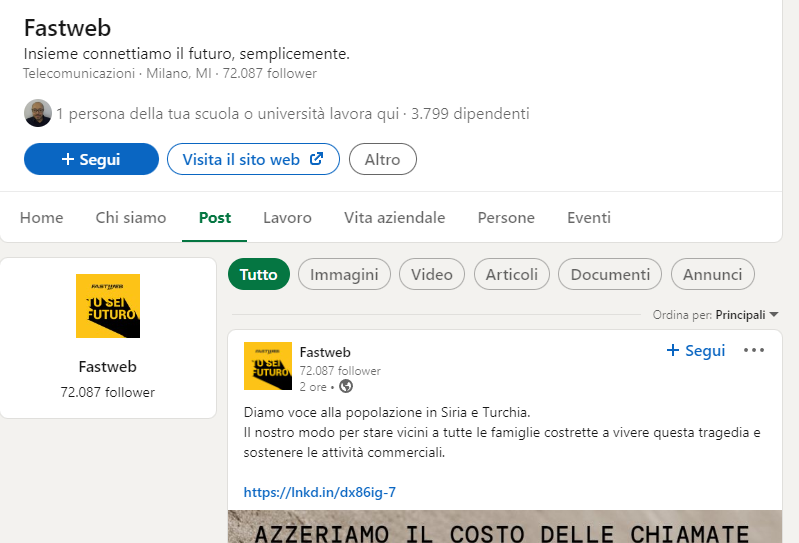Open the lnkd.in/dx86ig-7 link
This screenshot has width=799, height=543.
click(x=320, y=492)
